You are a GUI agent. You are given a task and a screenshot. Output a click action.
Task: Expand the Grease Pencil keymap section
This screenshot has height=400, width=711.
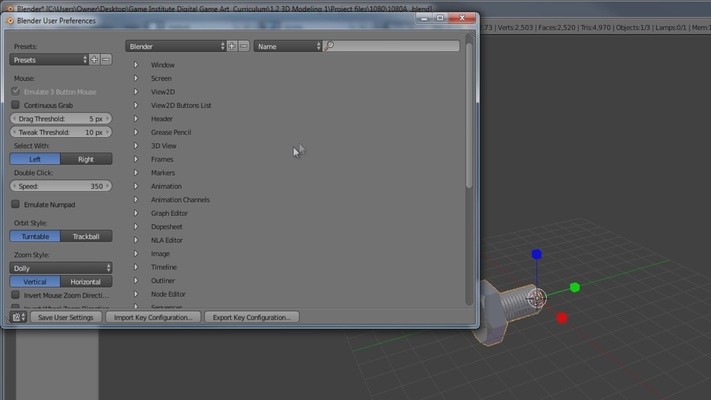[x=136, y=132]
